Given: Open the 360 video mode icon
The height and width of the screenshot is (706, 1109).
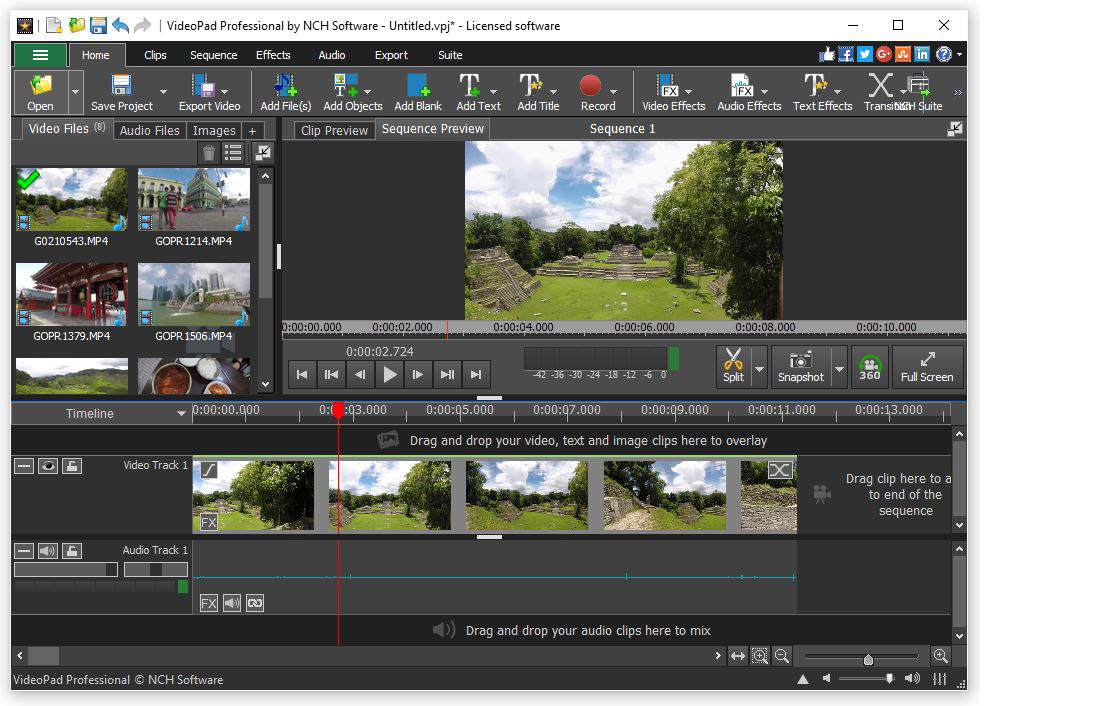Looking at the screenshot, I should [869, 367].
